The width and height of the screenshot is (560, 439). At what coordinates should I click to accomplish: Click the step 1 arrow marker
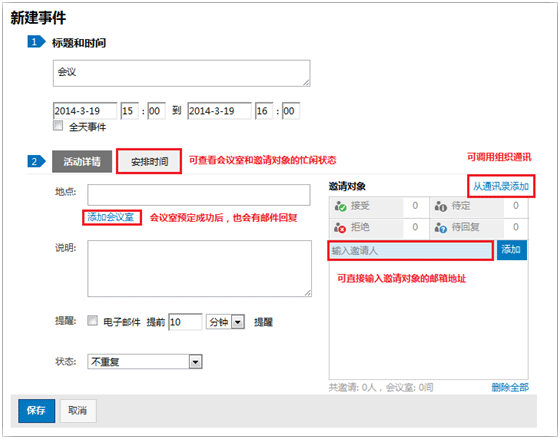coord(36,42)
